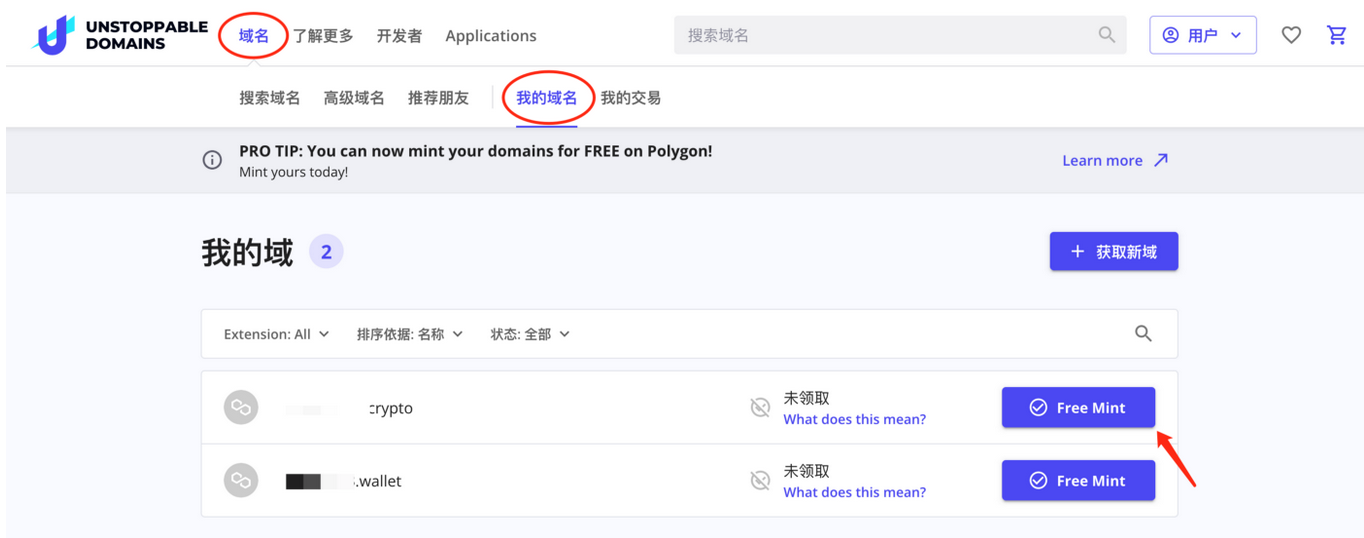Open the 开发者 menu

coord(399,35)
